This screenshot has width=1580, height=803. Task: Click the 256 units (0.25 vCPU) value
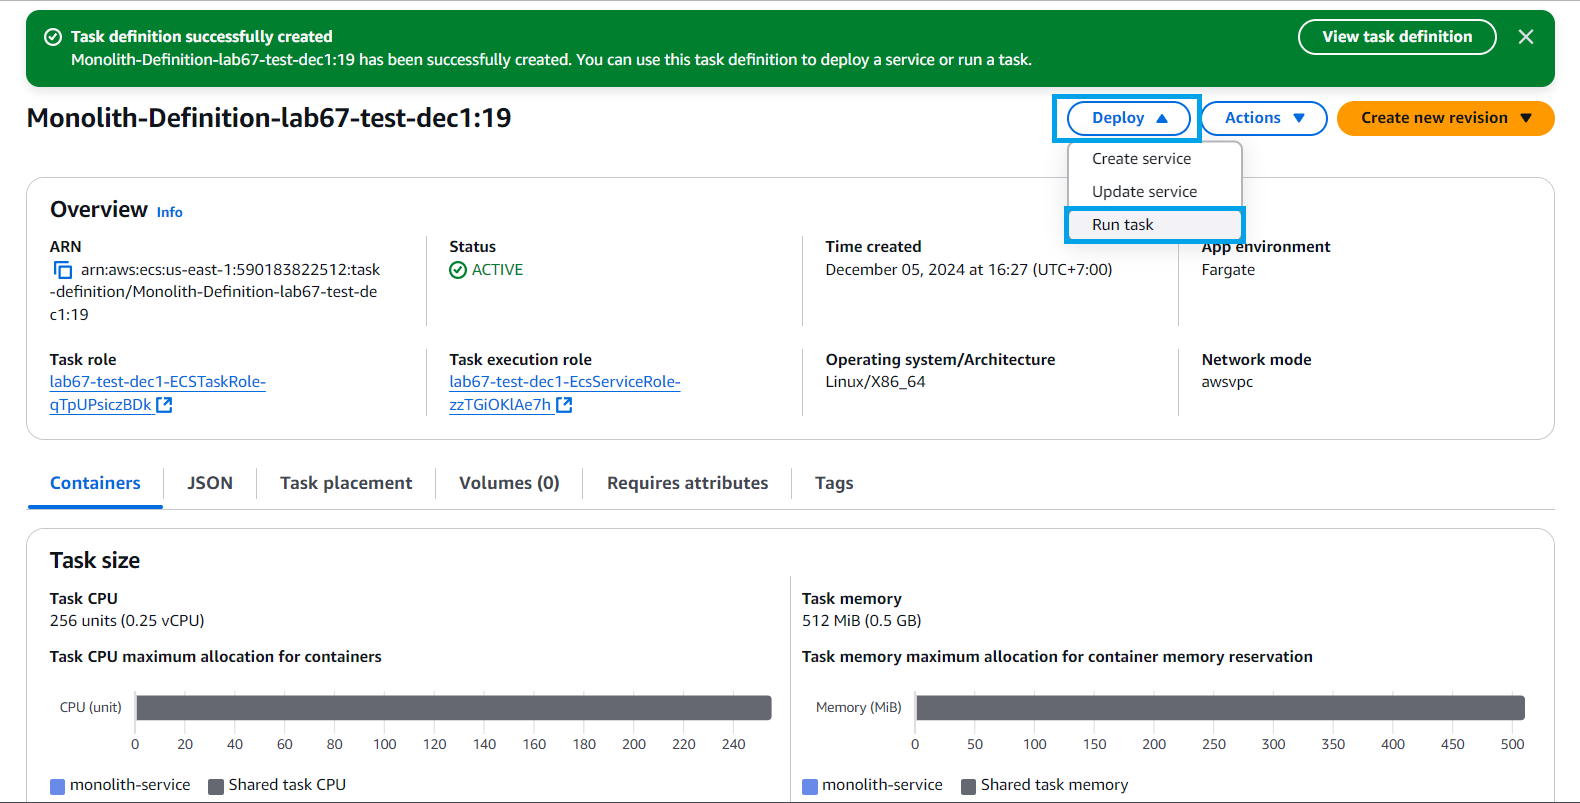click(127, 621)
